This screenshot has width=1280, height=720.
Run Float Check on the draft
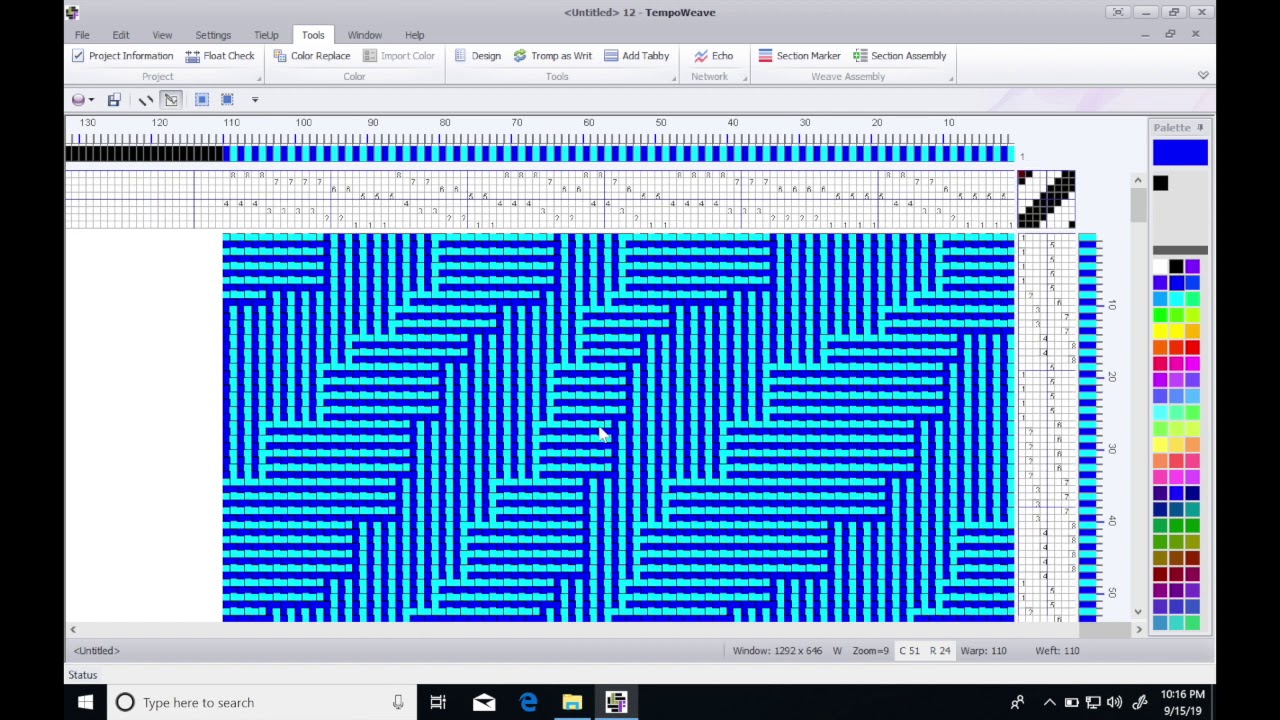(220, 56)
